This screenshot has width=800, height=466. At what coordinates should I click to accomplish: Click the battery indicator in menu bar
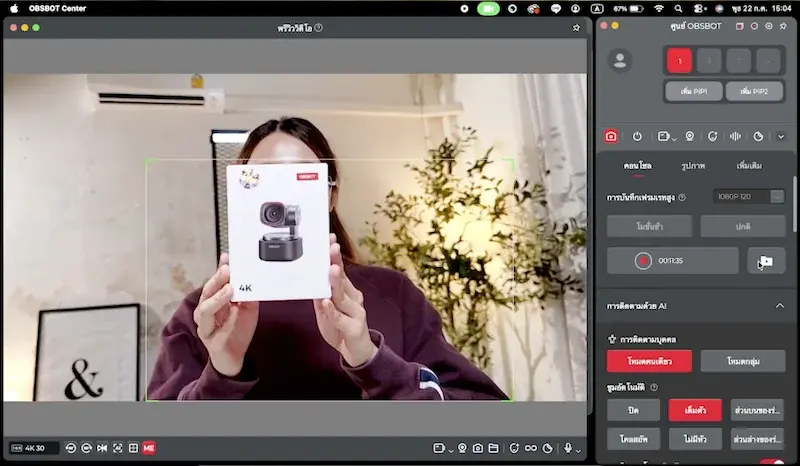pyautogui.click(x=628, y=9)
